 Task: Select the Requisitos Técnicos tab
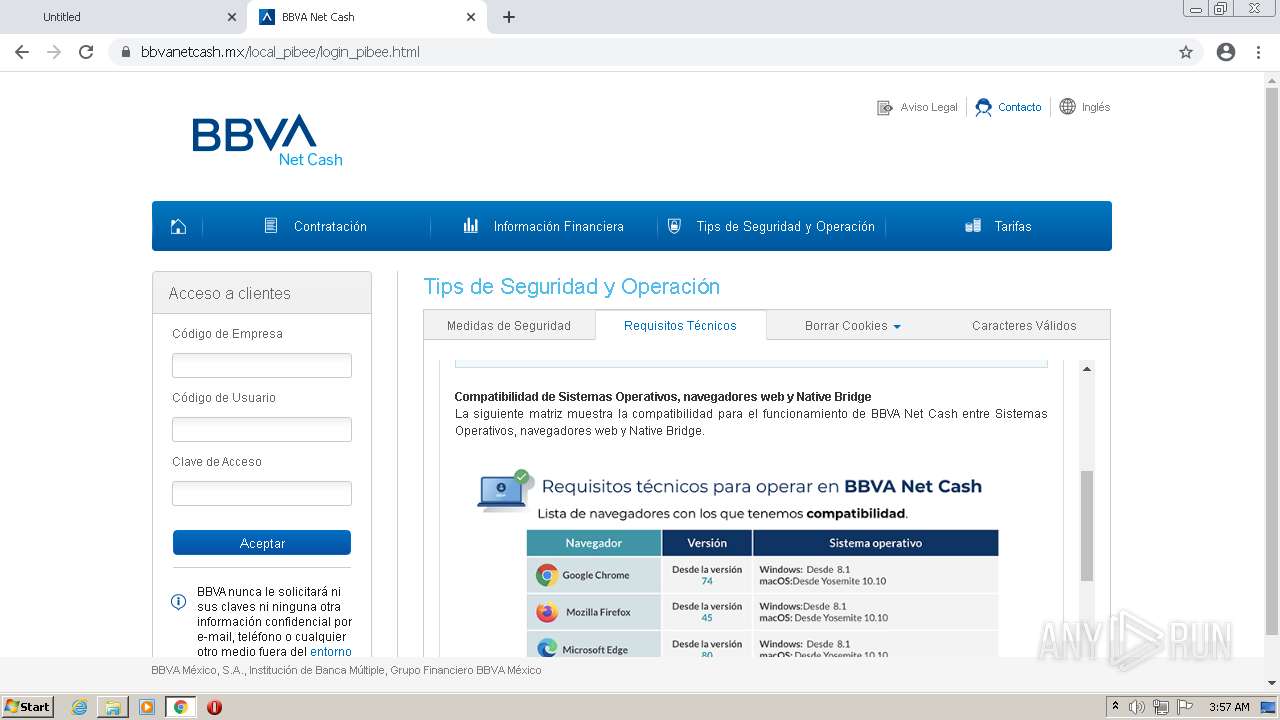coord(680,326)
